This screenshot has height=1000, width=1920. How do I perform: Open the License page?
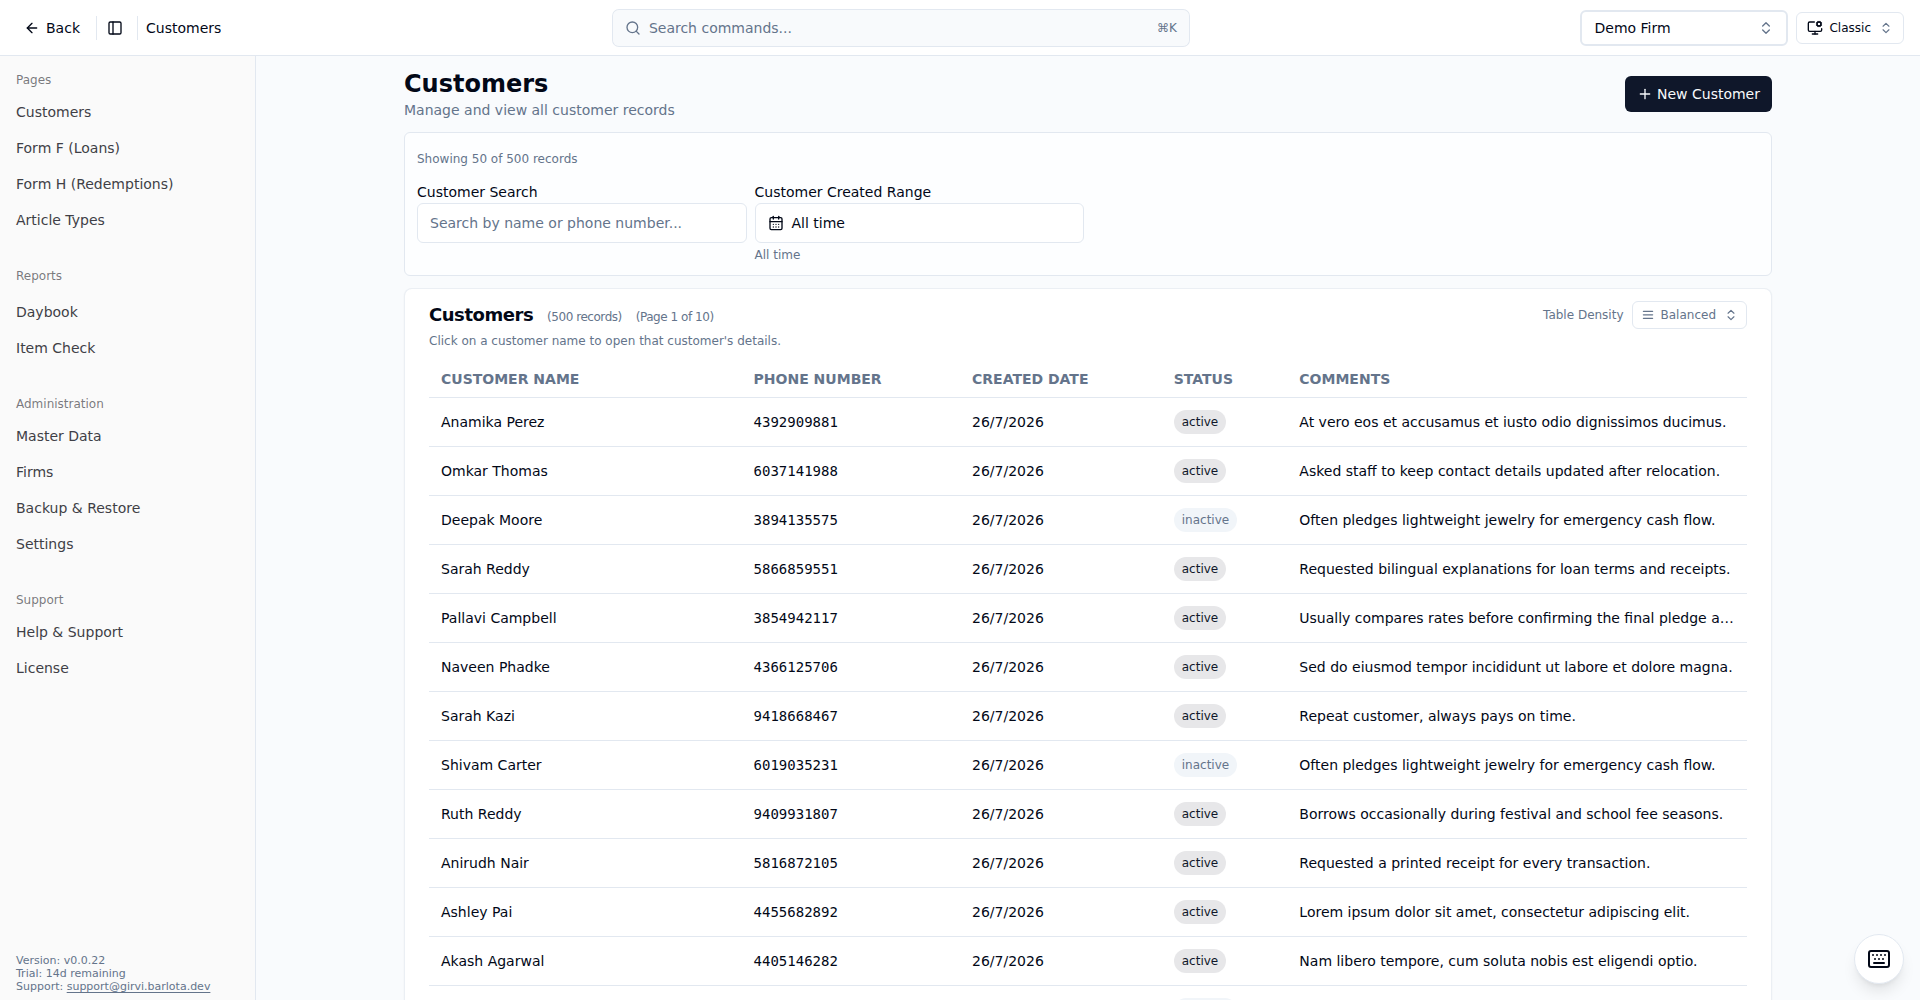pos(42,668)
